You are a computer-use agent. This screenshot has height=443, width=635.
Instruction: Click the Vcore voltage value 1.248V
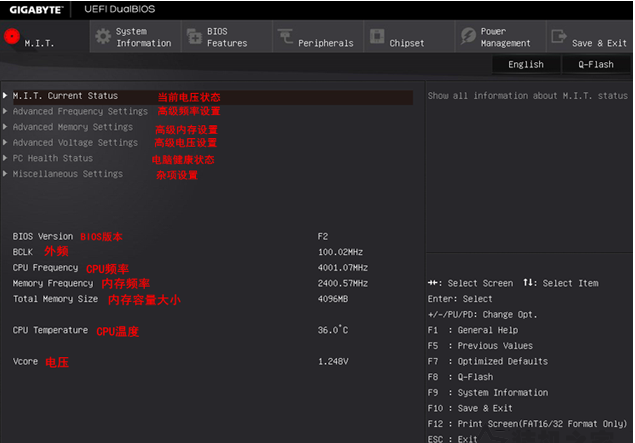pyautogui.click(x=333, y=361)
